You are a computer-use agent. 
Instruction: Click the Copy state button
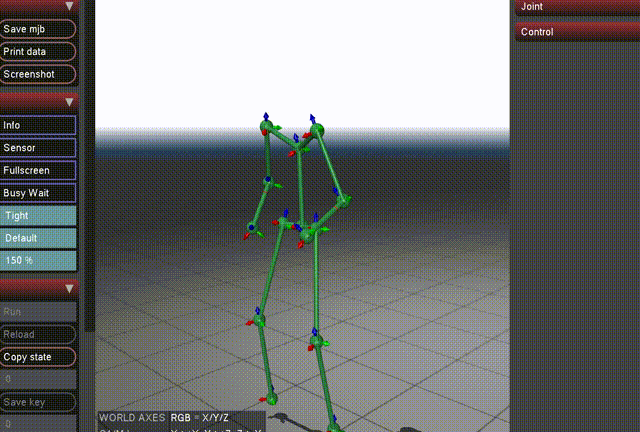click(x=38, y=357)
